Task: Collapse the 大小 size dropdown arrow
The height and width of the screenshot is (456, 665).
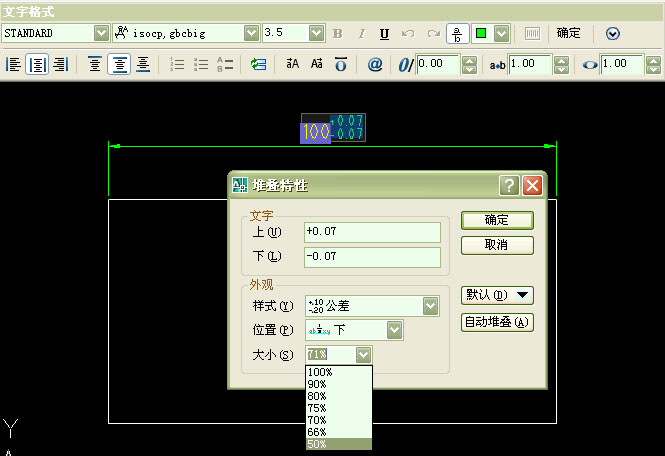Action: [x=363, y=355]
